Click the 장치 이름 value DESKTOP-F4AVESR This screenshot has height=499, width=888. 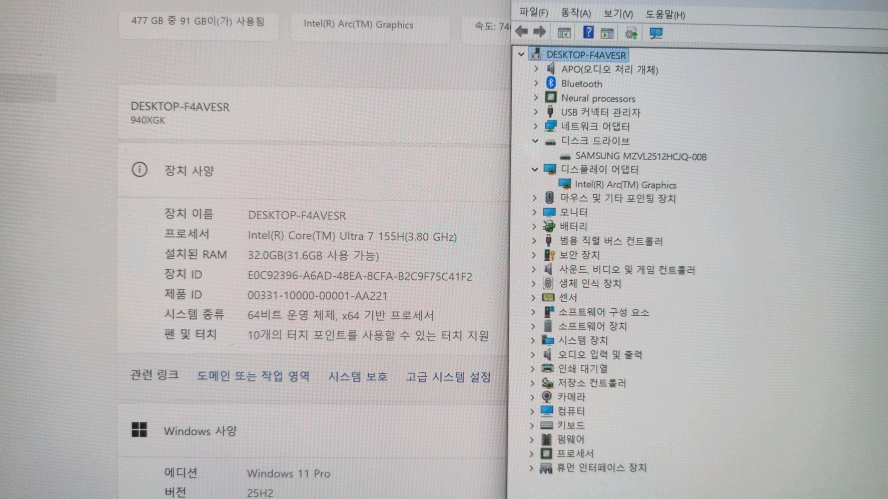pyautogui.click(x=297, y=215)
